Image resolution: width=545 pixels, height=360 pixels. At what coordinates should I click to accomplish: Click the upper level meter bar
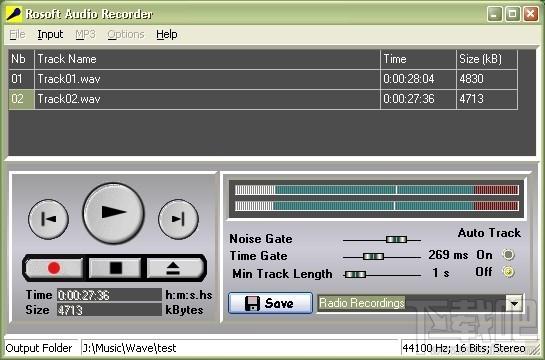click(x=377, y=190)
